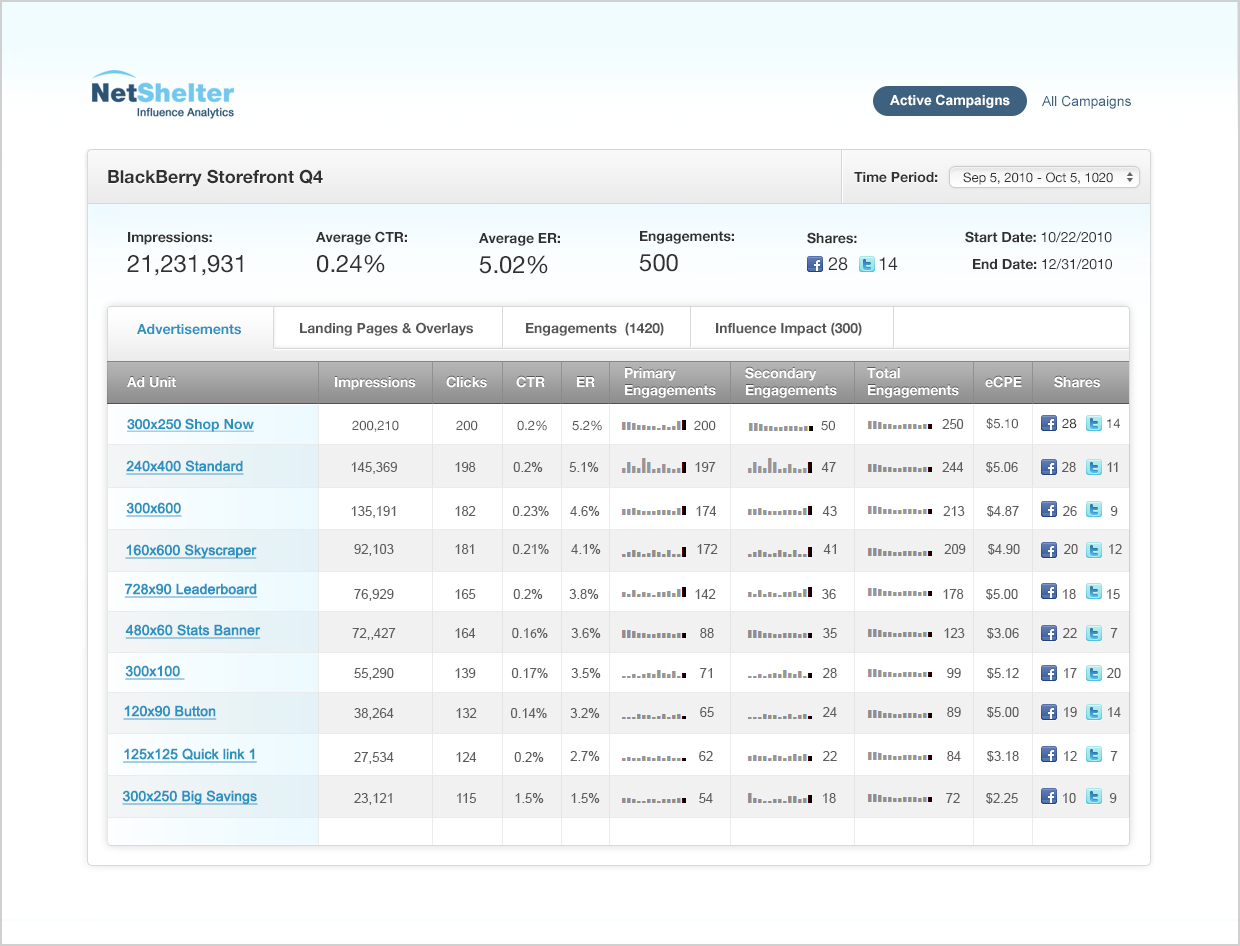Click the total impressions figure 21,231,931
The image size is (1240, 946).
pos(186,264)
